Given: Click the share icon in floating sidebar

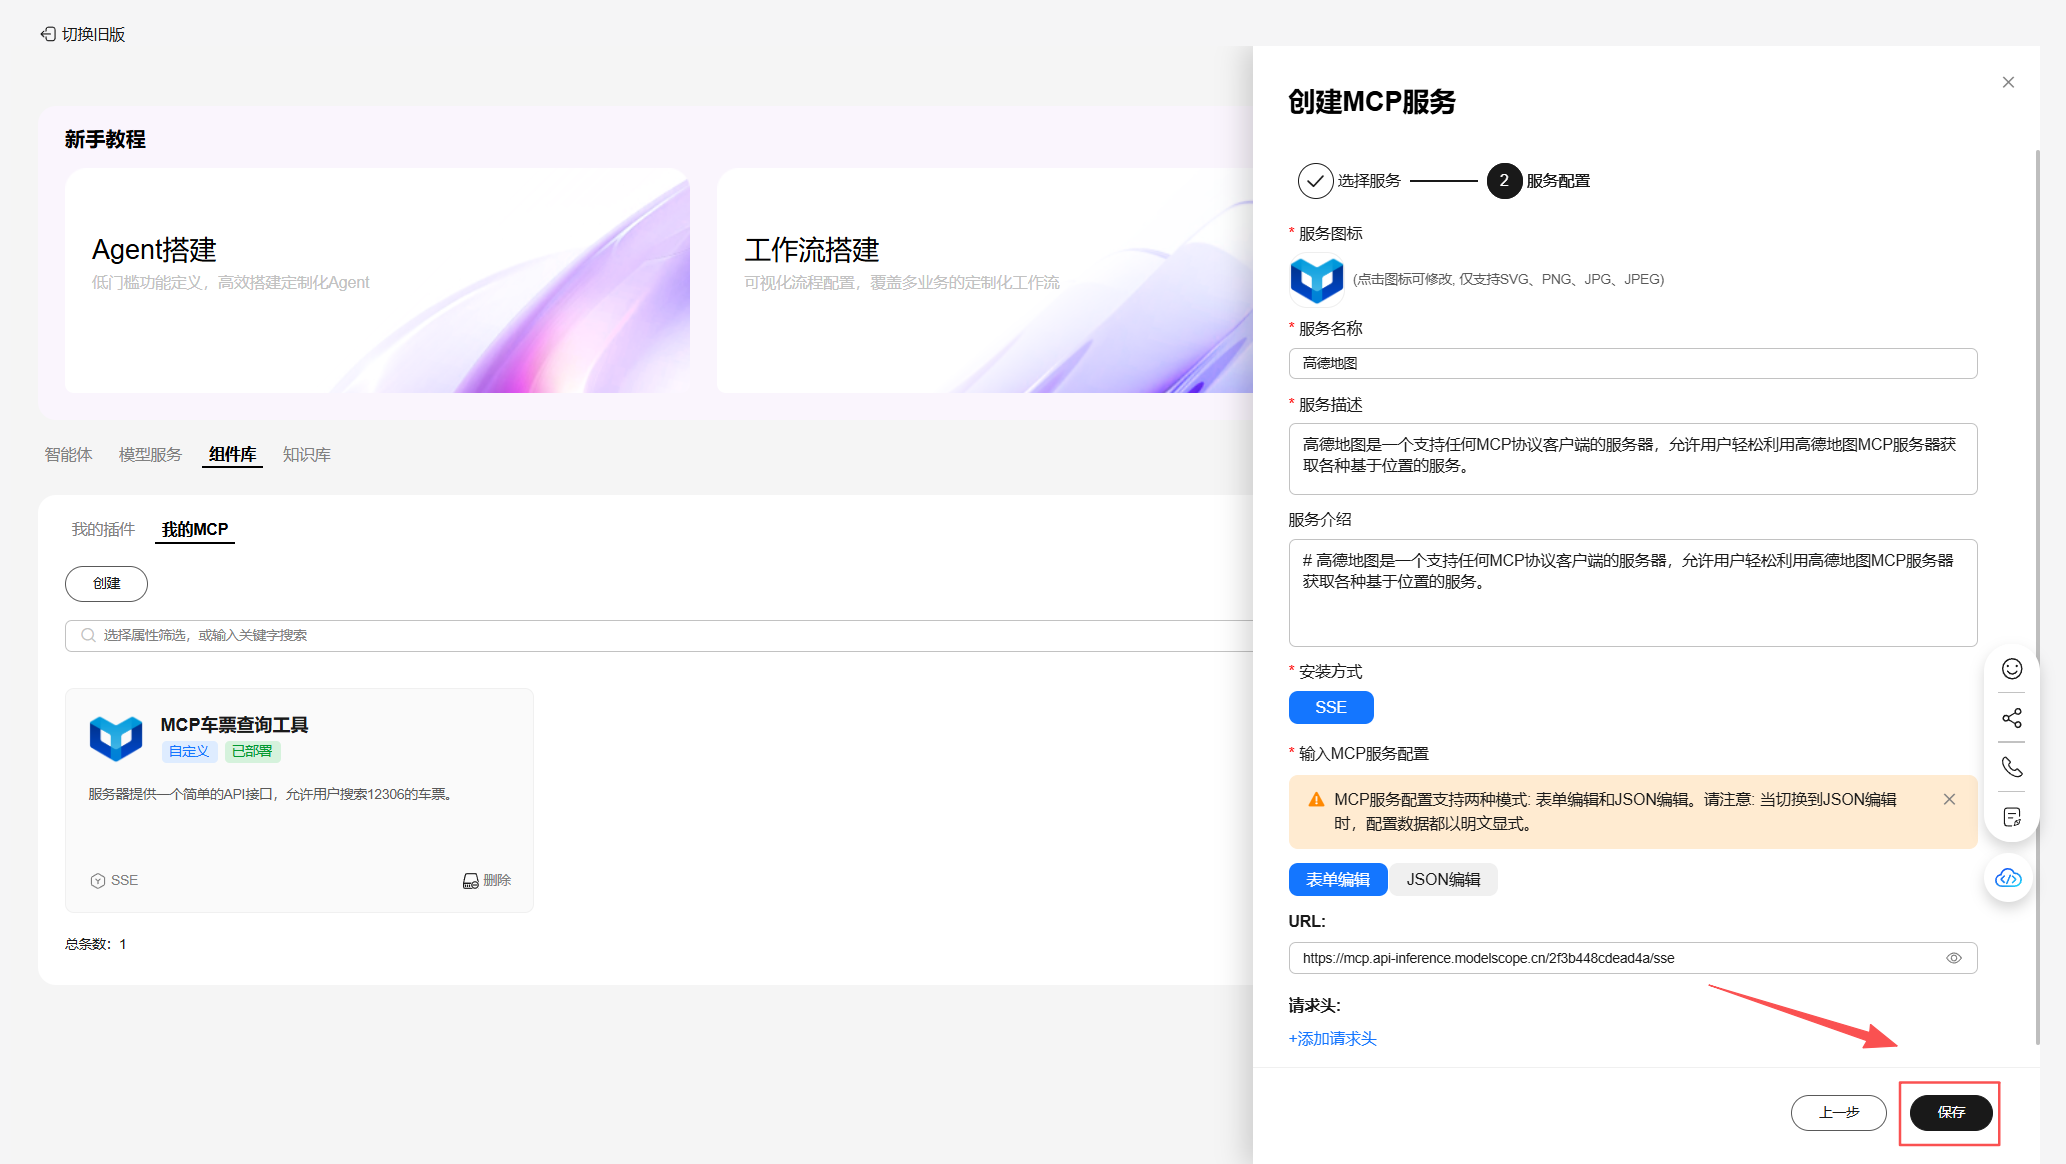Looking at the screenshot, I should 2011,718.
